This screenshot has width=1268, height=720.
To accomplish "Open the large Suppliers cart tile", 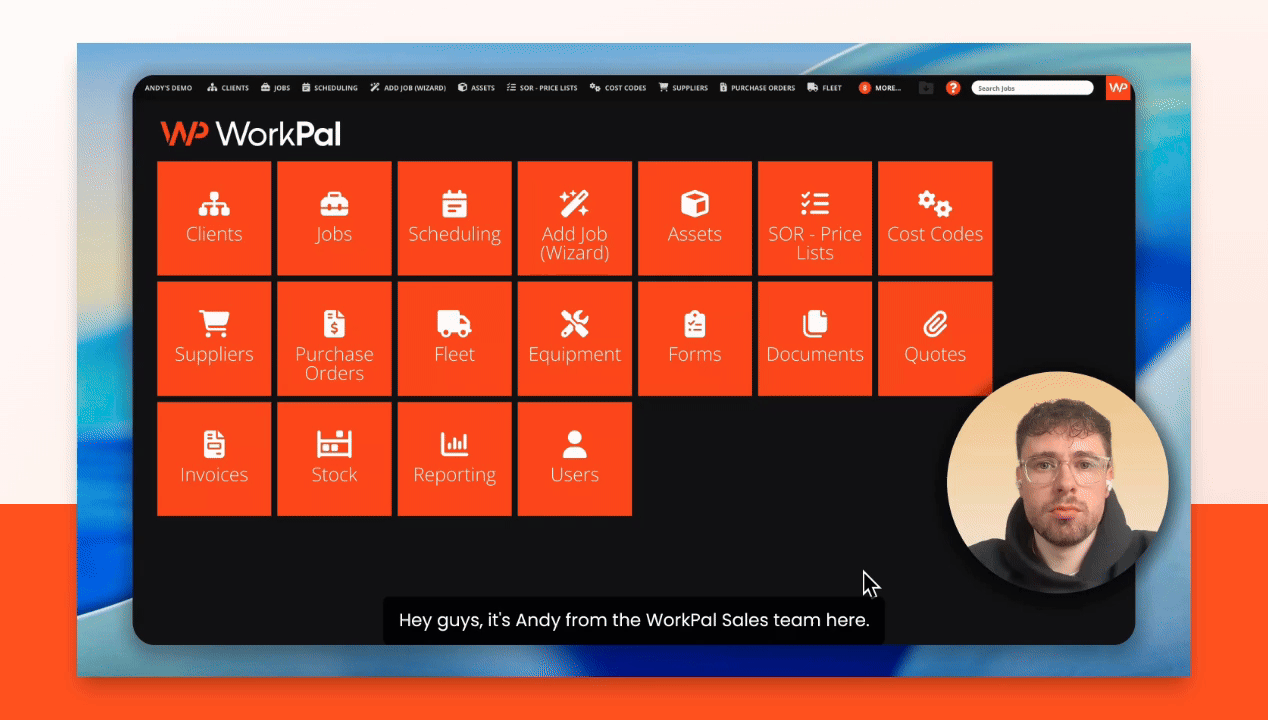I will pos(214,338).
